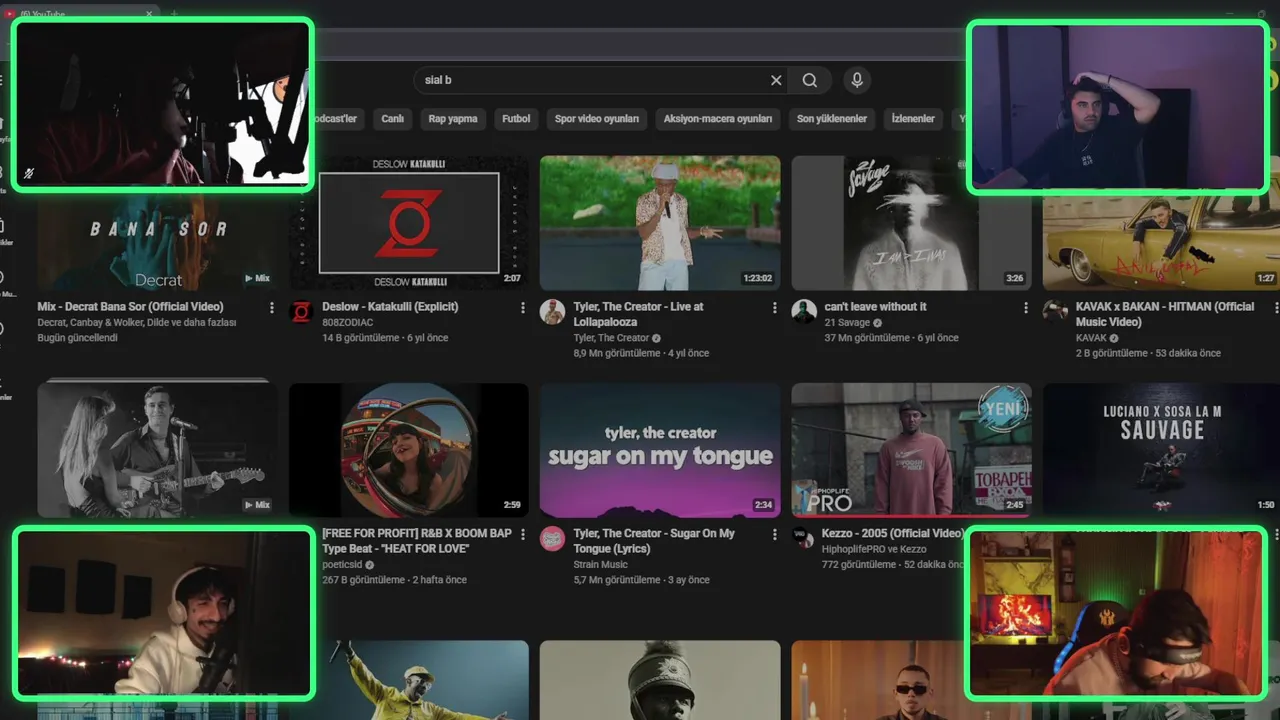The image size is (1280, 720).
Task: Open the three-dot menu for Sugar On My Tongue (Lyrics)
Action: (774, 535)
